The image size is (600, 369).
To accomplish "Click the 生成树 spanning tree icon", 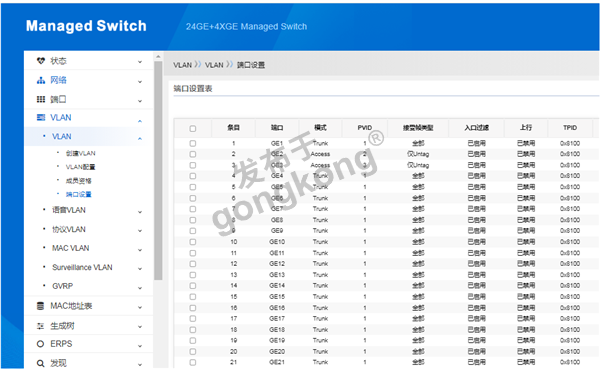I will pos(41,326).
